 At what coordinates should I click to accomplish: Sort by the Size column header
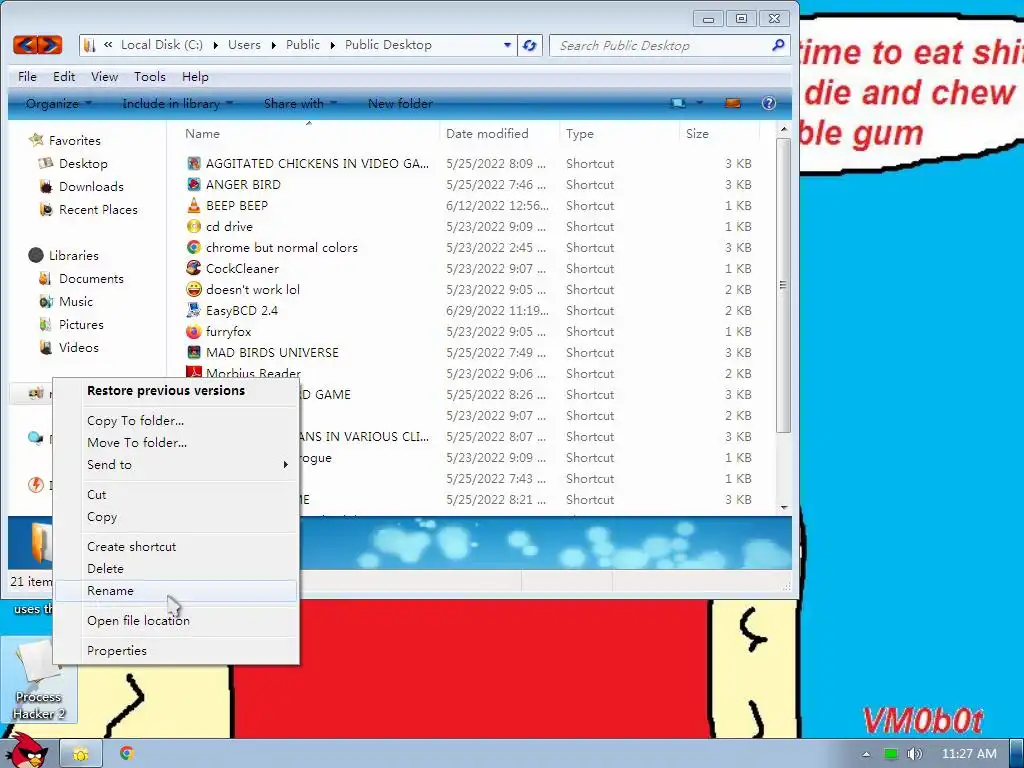719,133
